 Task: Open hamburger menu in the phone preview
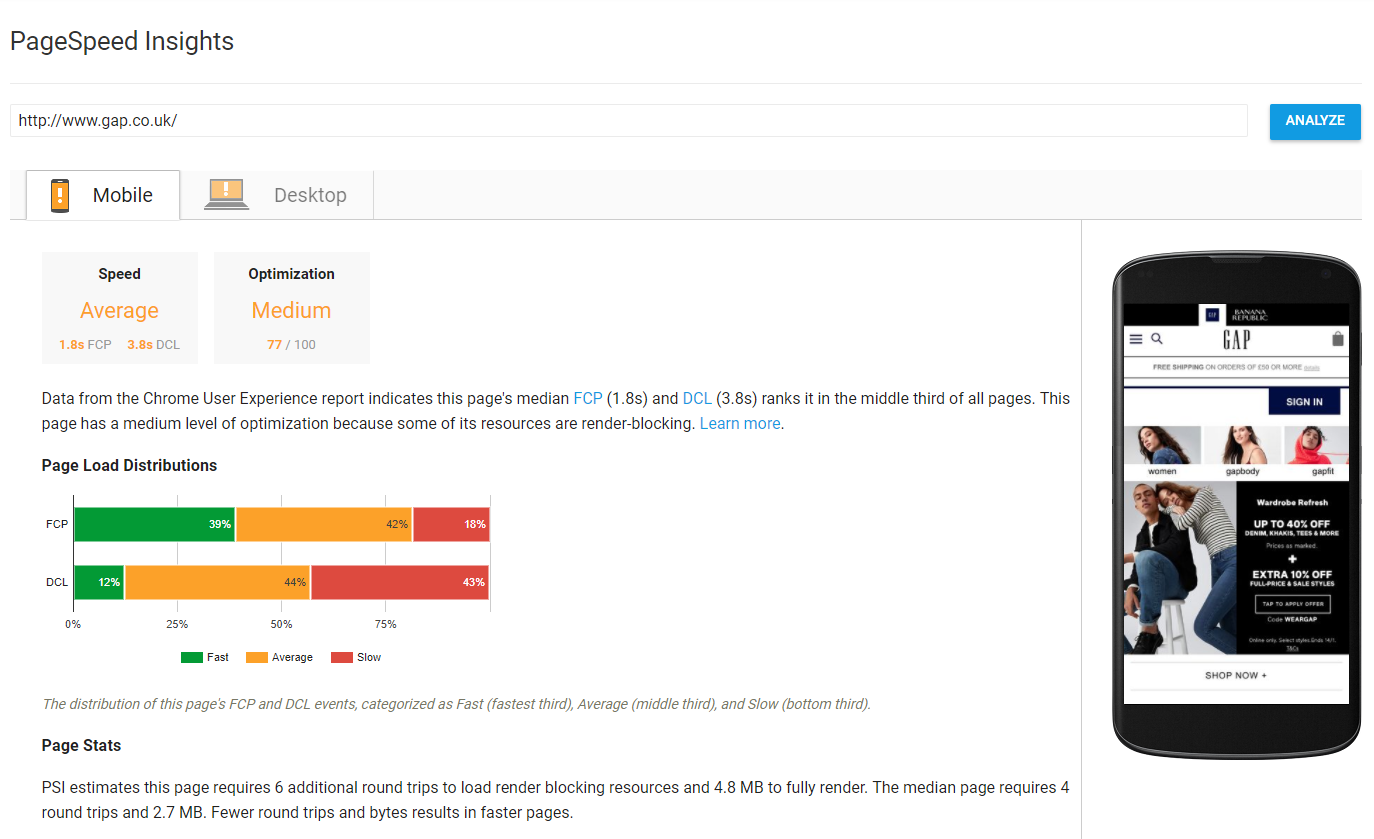(1136, 339)
